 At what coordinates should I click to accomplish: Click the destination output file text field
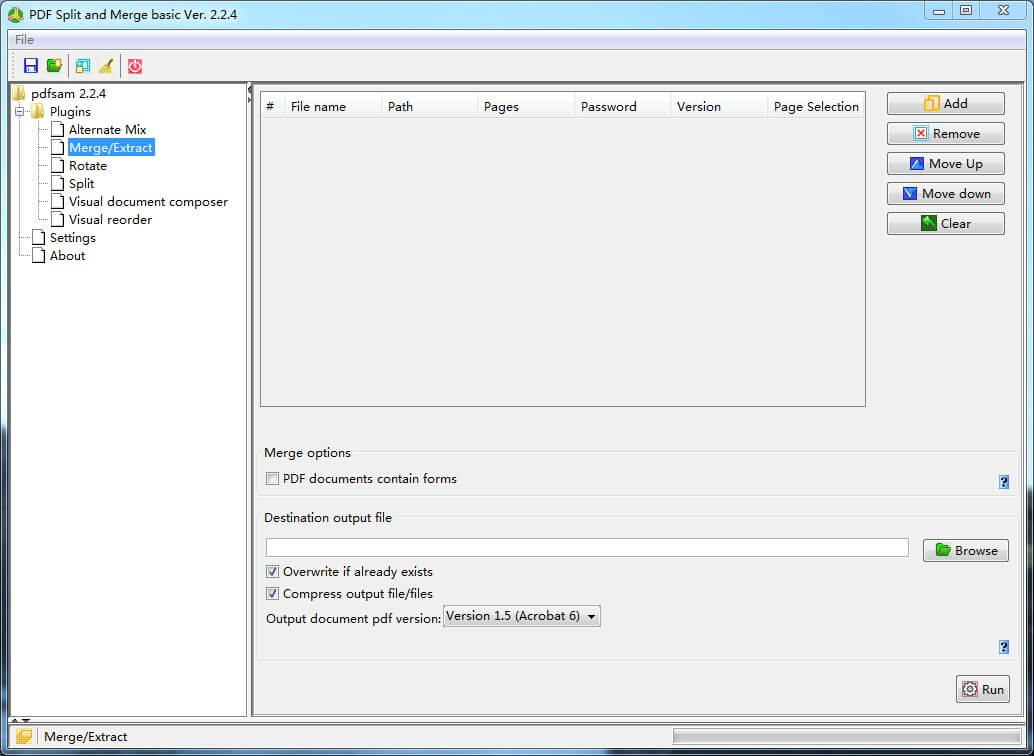pyautogui.click(x=587, y=548)
